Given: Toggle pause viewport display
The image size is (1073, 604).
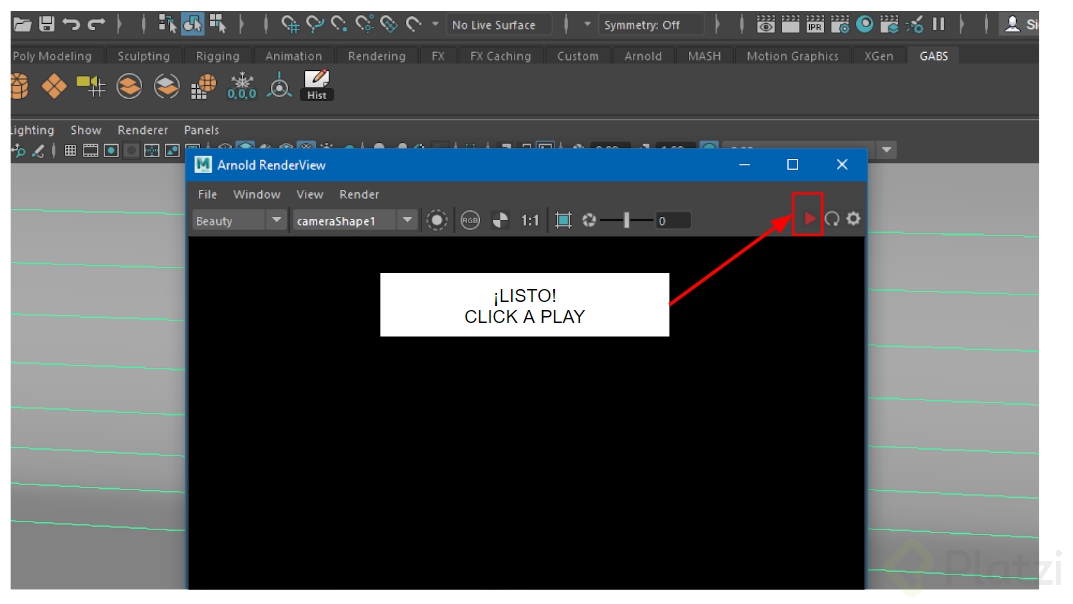Looking at the screenshot, I should click(x=938, y=25).
